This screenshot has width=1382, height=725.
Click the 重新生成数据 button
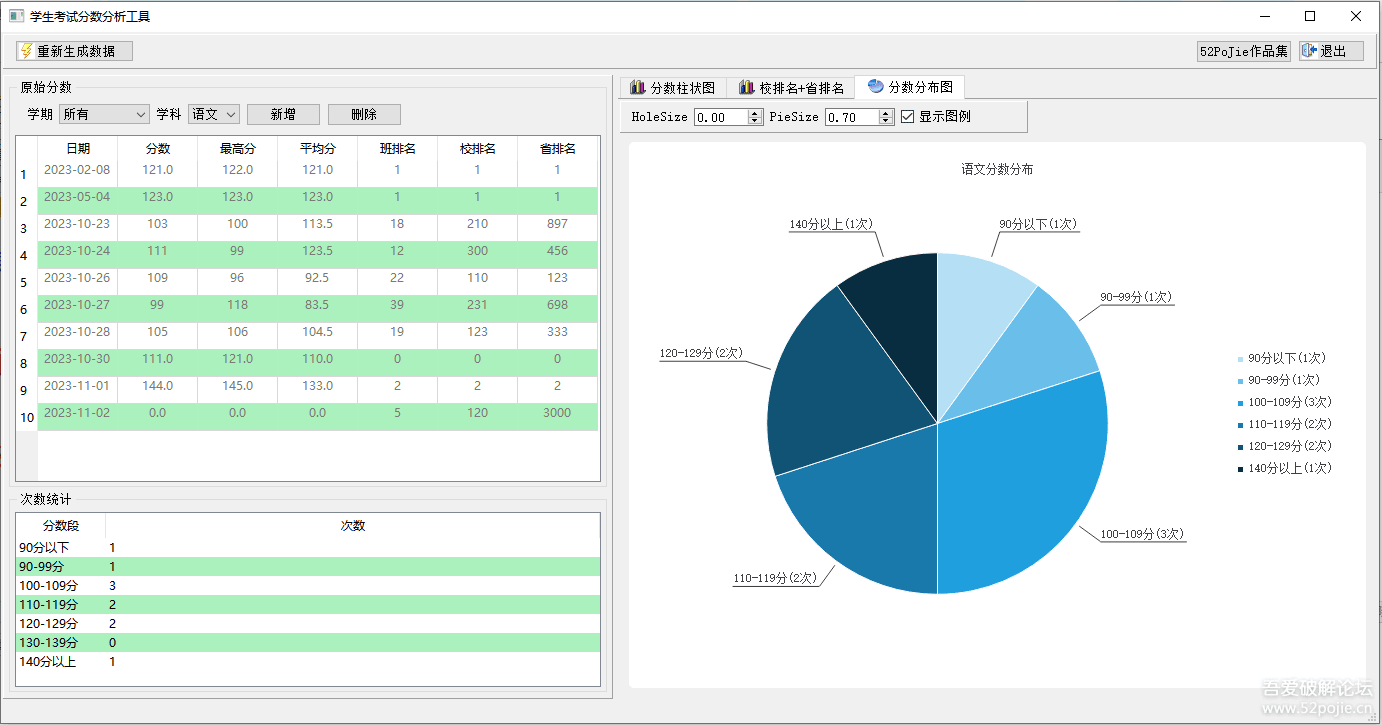74,51
